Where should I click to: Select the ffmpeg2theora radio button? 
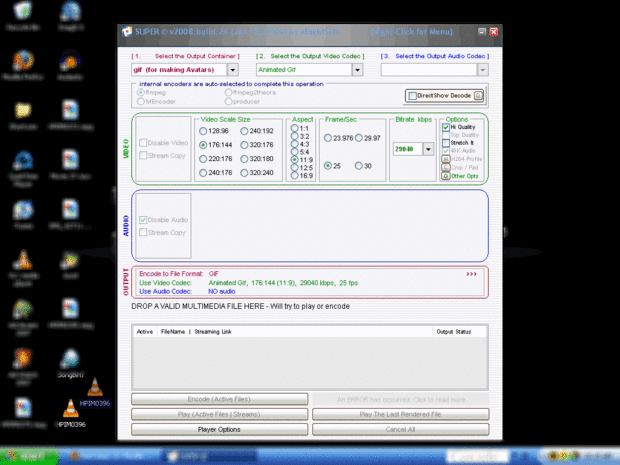coord(228,92)
